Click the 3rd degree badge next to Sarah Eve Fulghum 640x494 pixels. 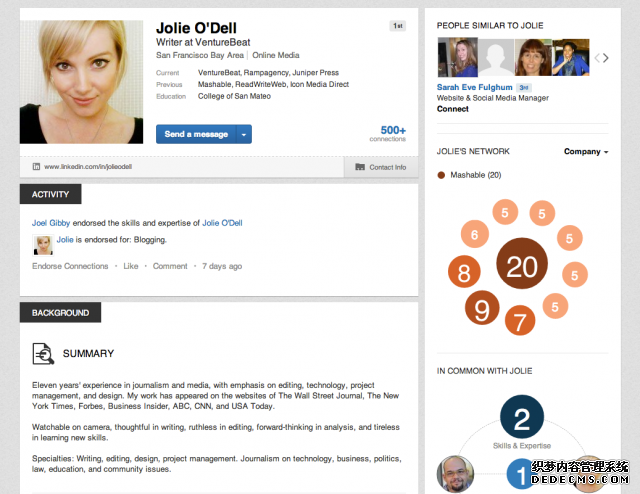pyautogui.click(x=524, y=87)
